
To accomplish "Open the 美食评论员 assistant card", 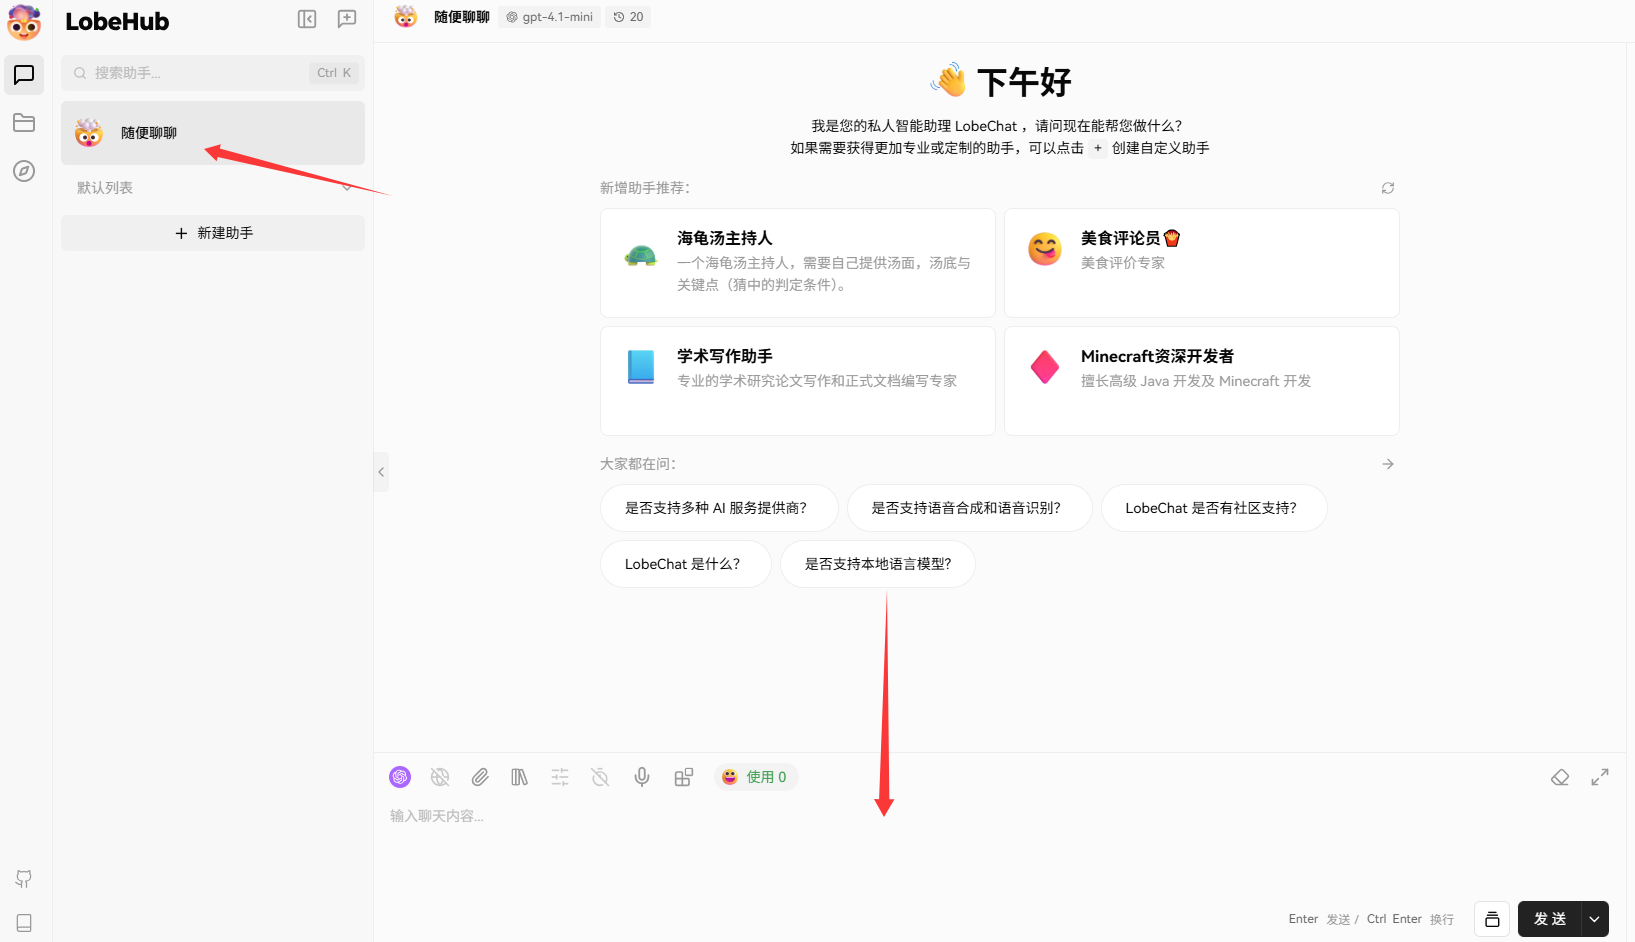I will click(x=1202, y=263).
